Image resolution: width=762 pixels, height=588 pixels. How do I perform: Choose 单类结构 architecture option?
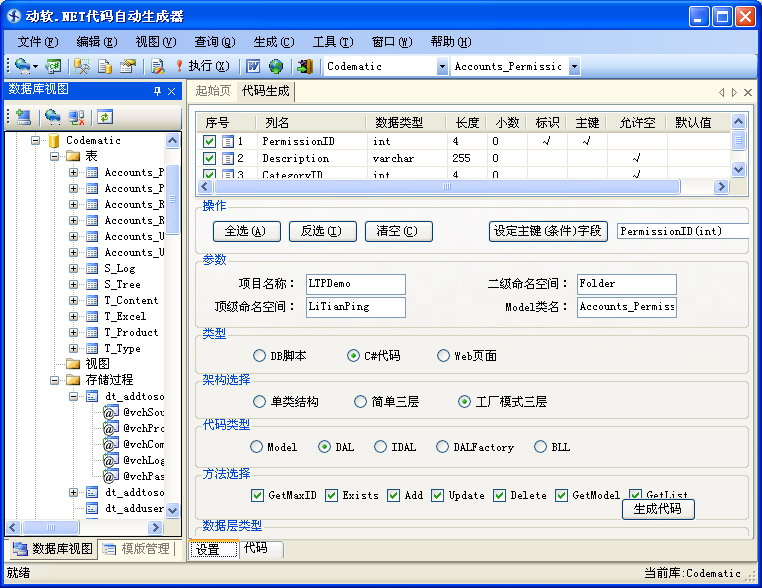tap(260, 402)
